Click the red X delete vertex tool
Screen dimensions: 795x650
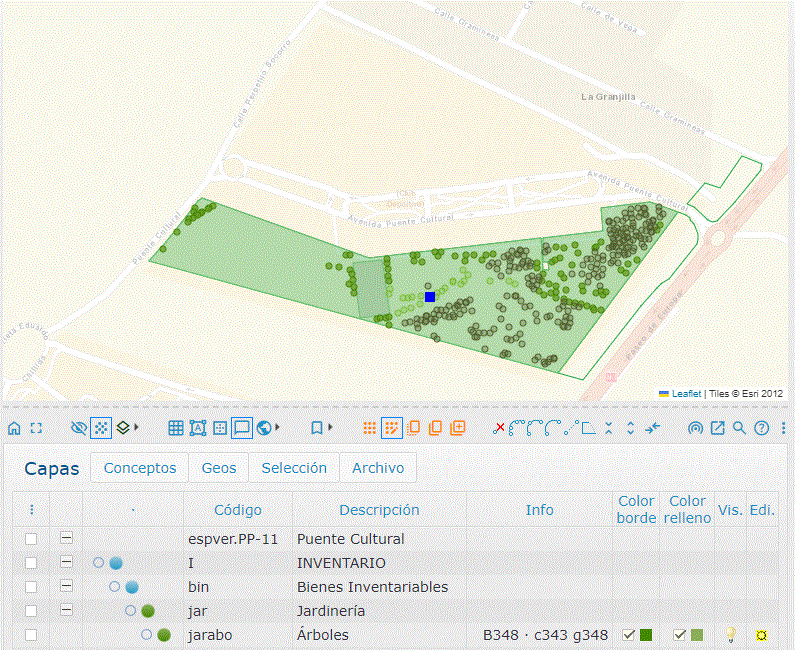point(499,428)
